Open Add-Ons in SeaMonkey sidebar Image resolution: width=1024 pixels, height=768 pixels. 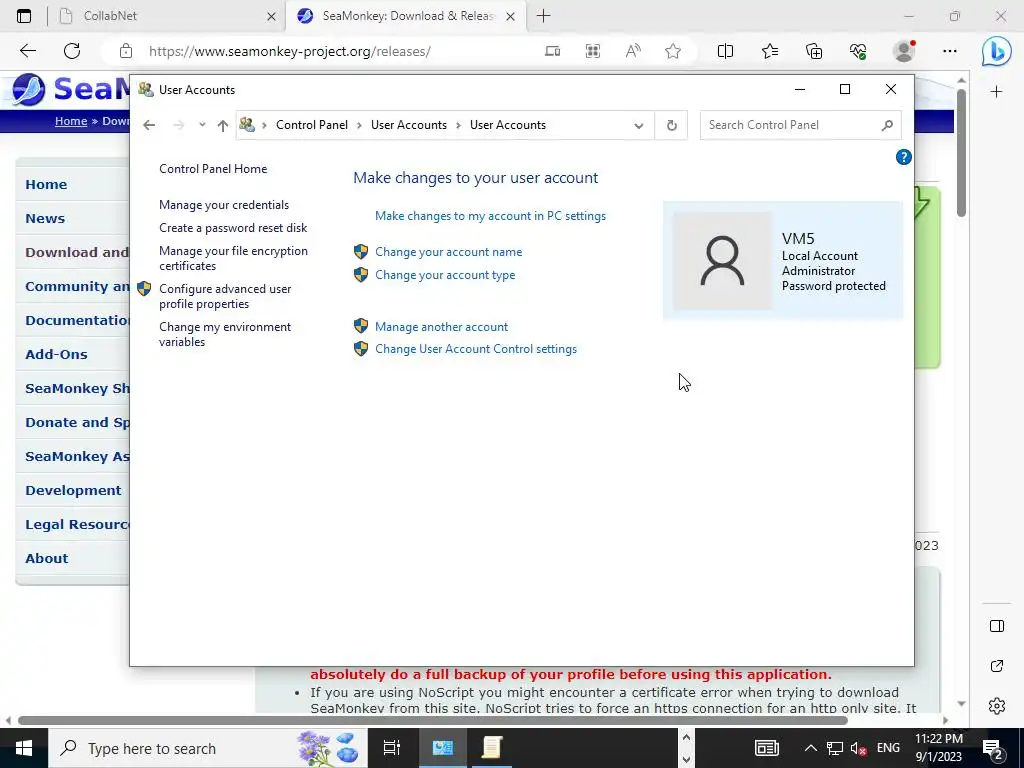point(56,354)
